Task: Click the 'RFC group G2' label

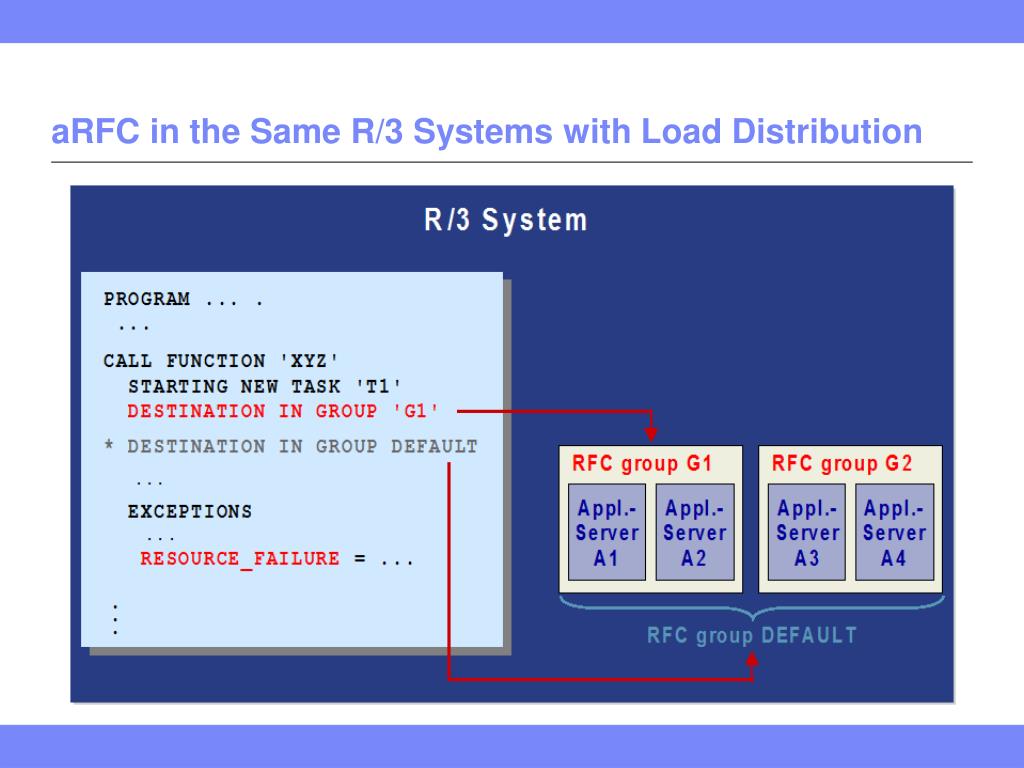Action: coord(842,464)
